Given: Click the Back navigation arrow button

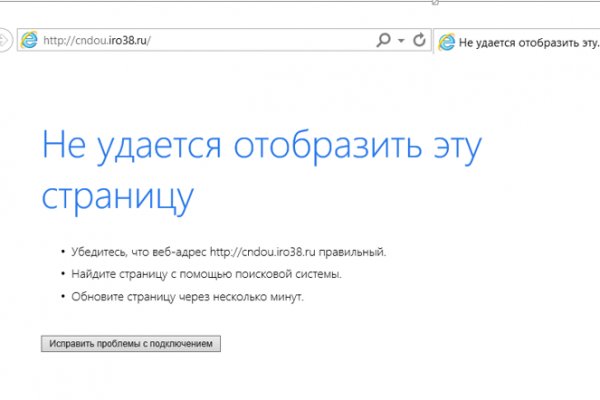Looking at the screenshot, I should (5, 40).
